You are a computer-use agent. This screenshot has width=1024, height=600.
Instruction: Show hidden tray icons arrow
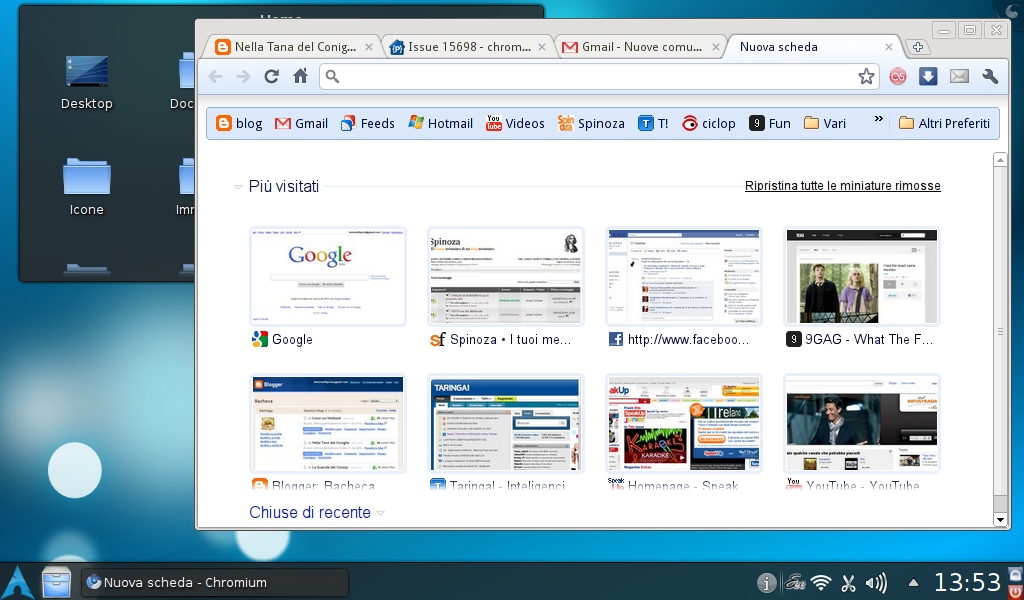(913, 582)
